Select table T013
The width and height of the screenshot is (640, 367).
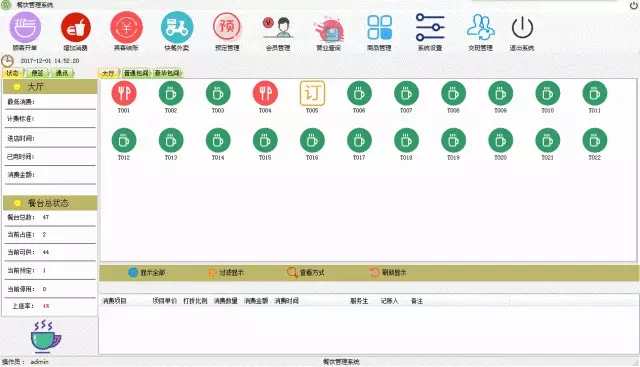171,140
